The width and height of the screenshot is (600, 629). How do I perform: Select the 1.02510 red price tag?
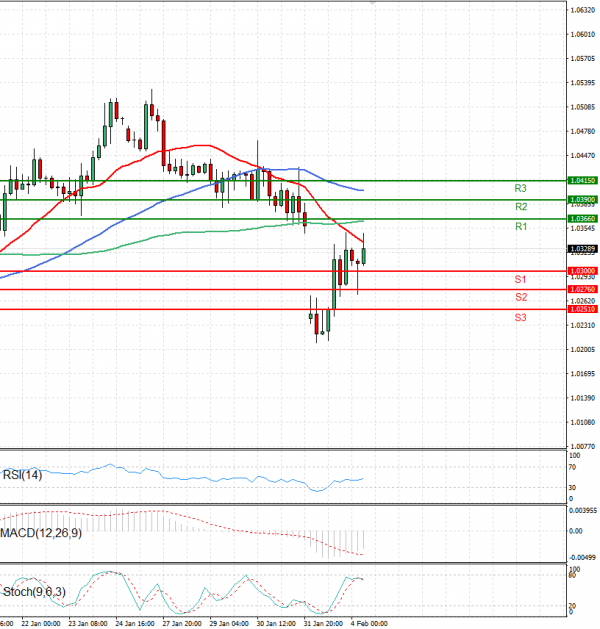(x=583, y=309)
